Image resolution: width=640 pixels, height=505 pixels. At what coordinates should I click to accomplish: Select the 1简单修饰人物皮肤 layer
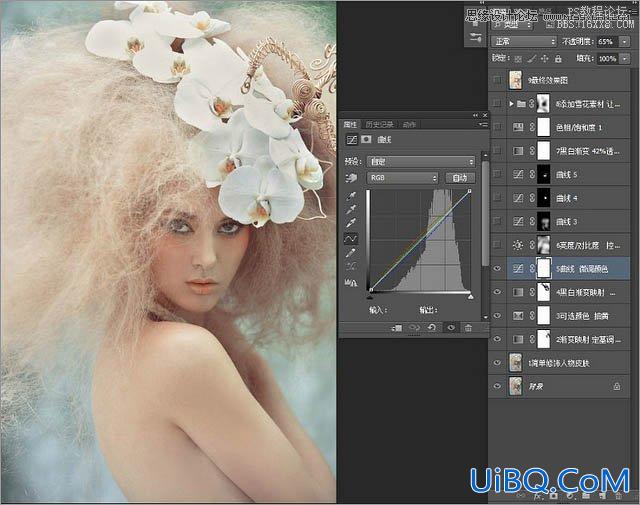(x=560, y=363)
